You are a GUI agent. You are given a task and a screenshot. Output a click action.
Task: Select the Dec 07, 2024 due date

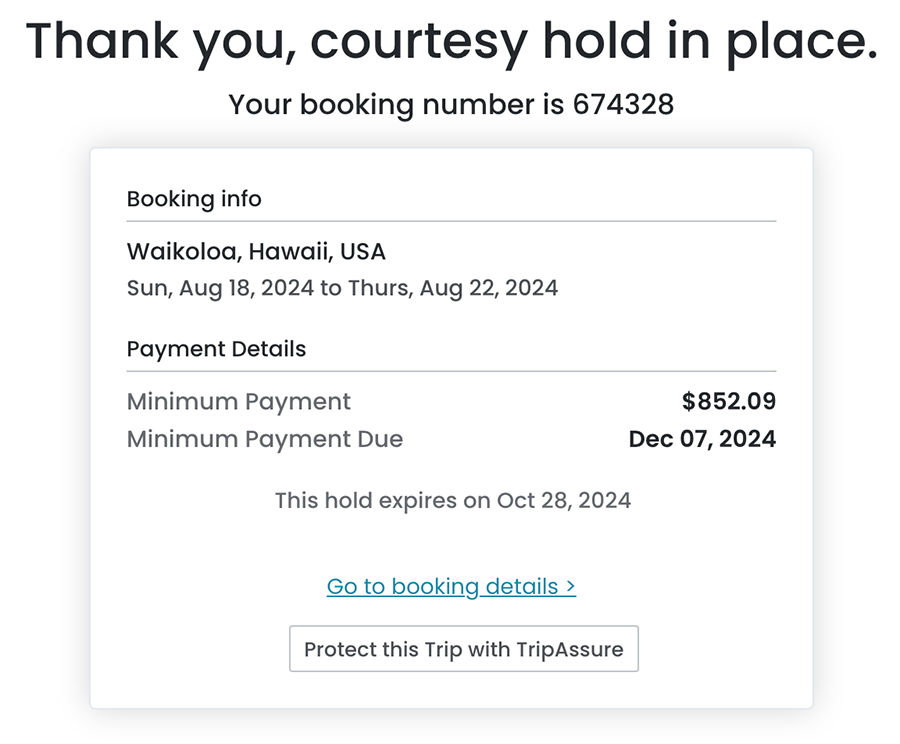pos(702,438)
